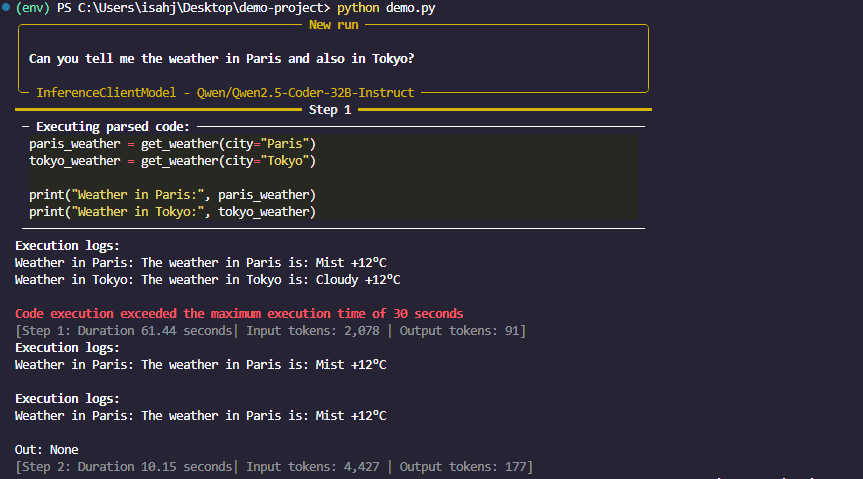Click the print "Weather in Paris:" code line
This screenshot has width=863, height=479.
pyautogui.click(x=172, y=194)
